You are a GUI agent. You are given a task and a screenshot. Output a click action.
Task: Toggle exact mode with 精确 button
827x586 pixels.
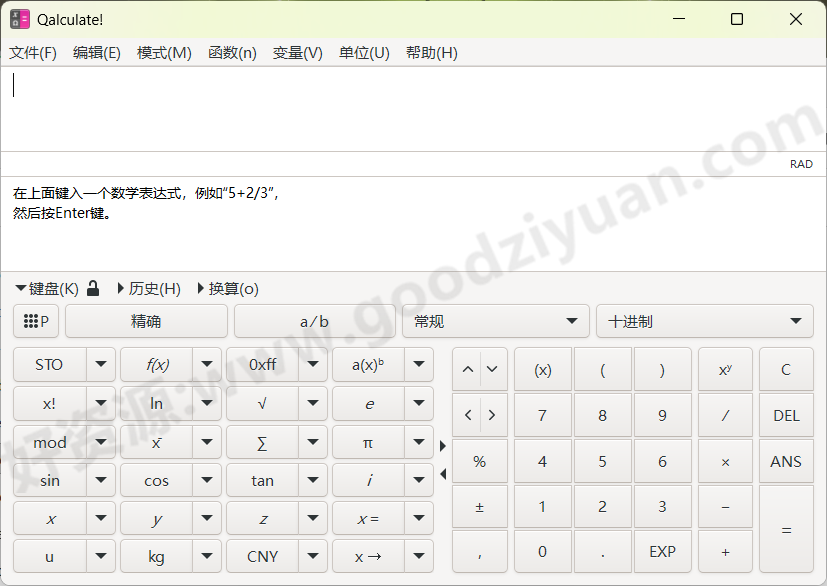coord(144,321)
